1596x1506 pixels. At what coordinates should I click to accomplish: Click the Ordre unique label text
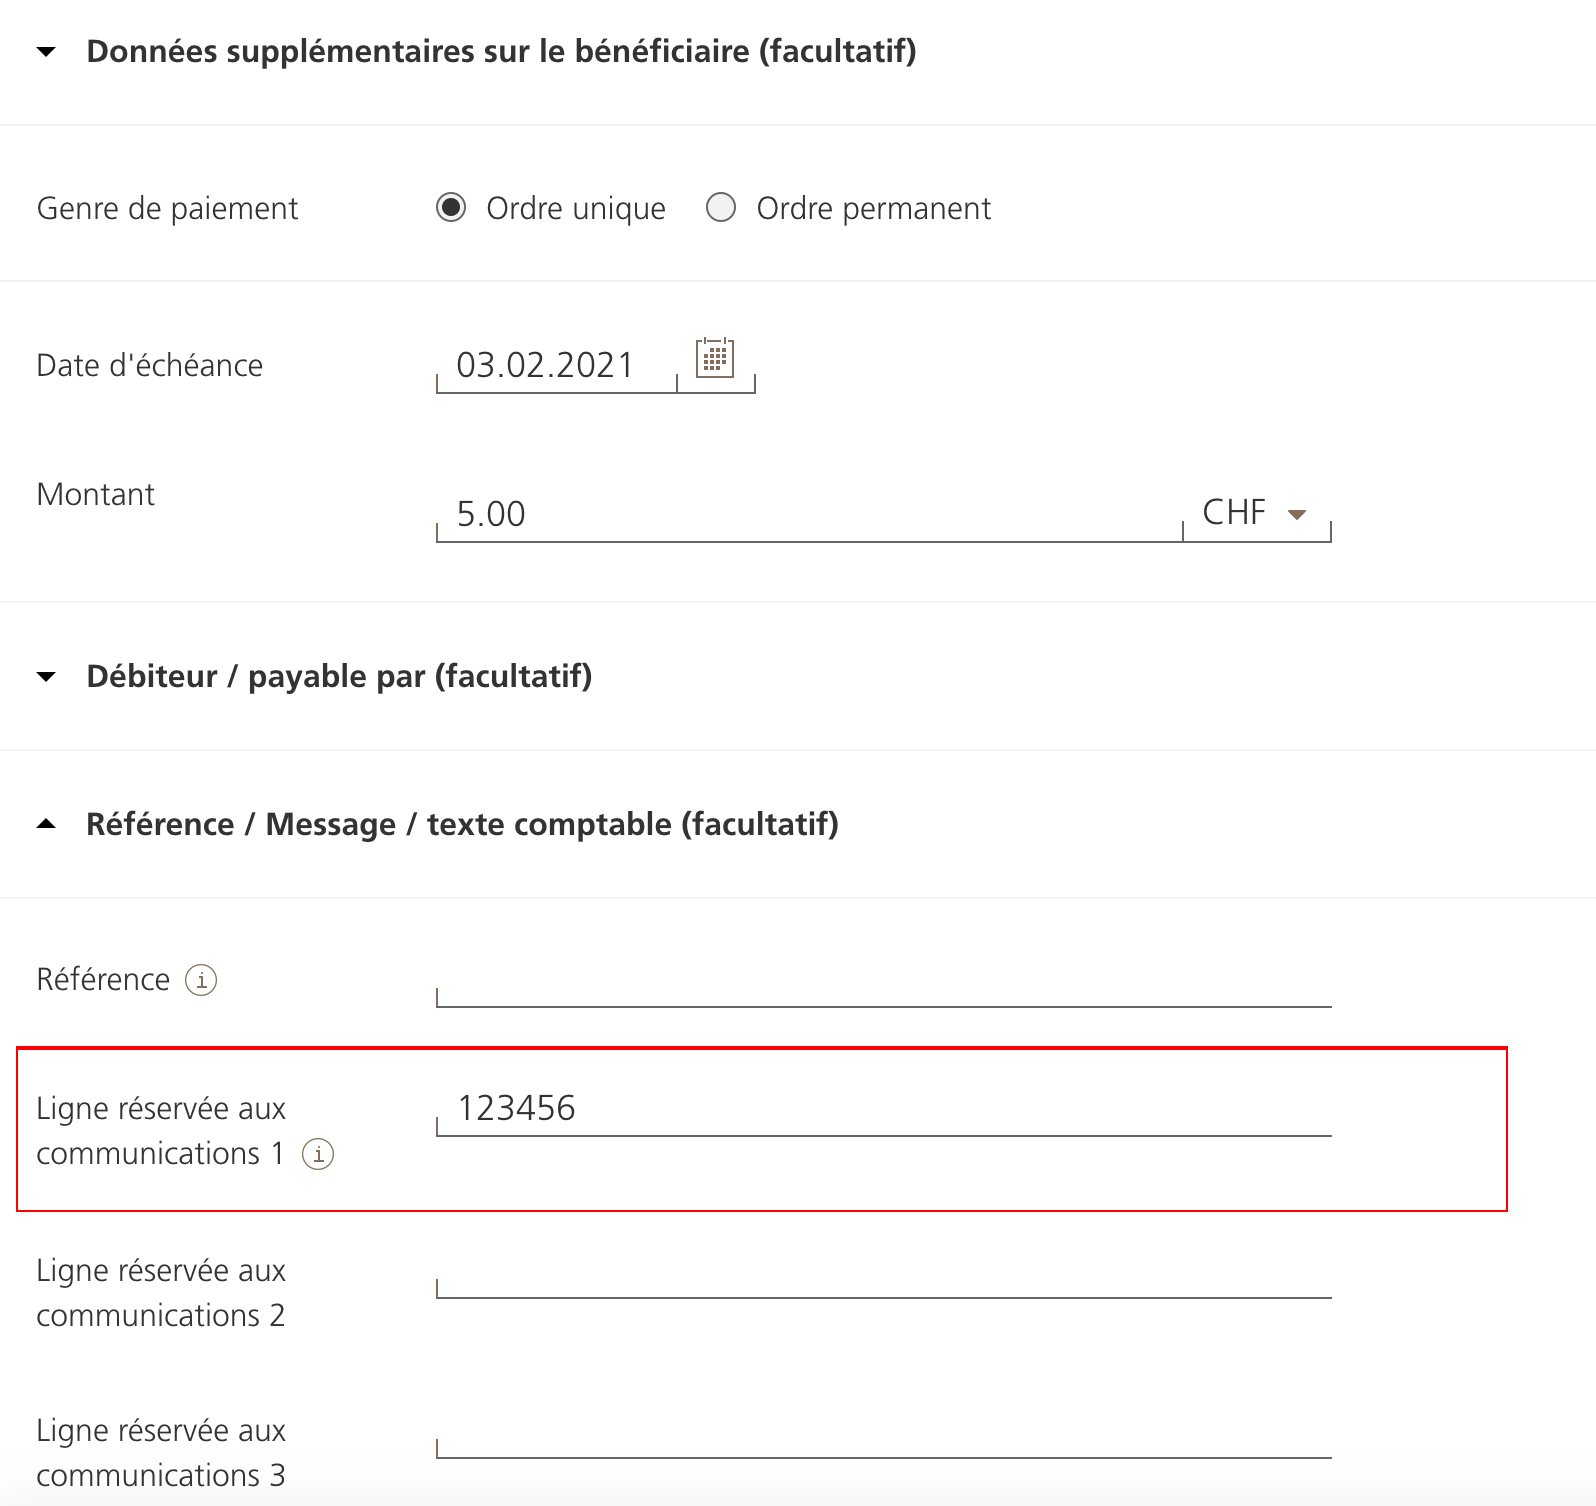click(576, 208)
